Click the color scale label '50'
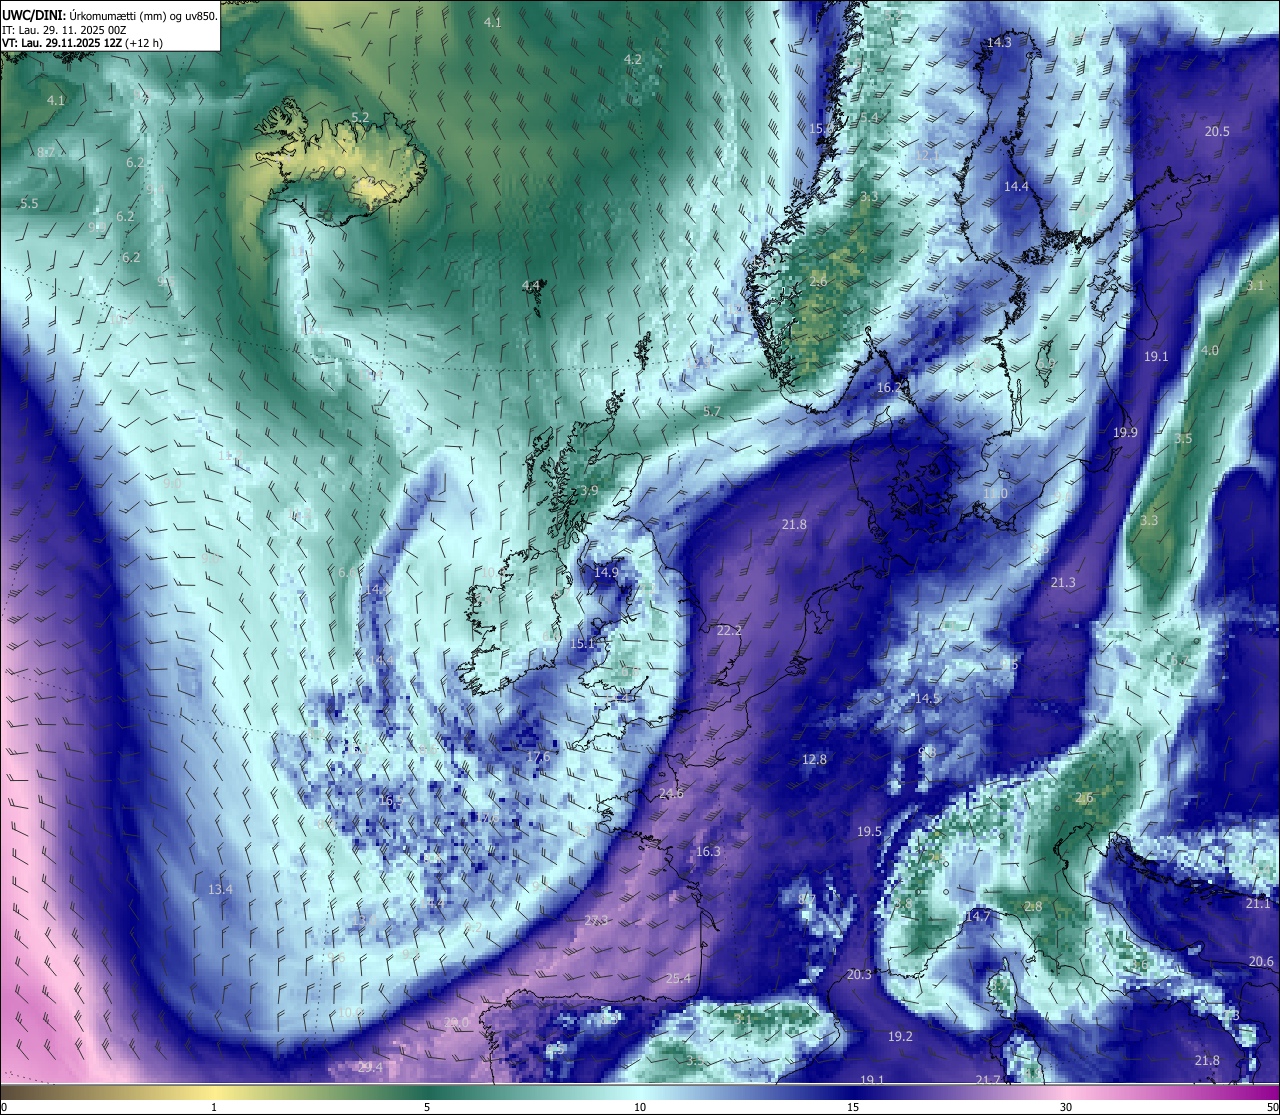This screenshot has width=1280, height=1115. (1273, 1107)
